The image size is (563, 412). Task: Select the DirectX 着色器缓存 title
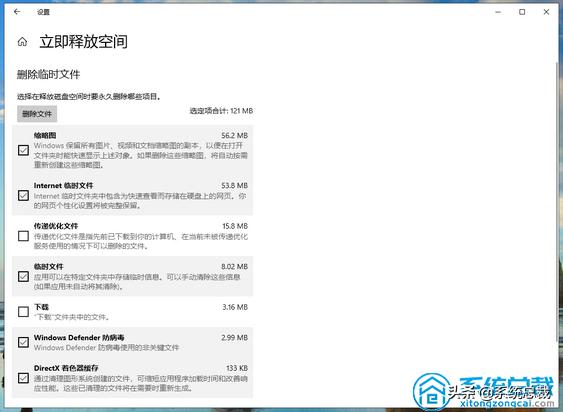pos(66,368)
